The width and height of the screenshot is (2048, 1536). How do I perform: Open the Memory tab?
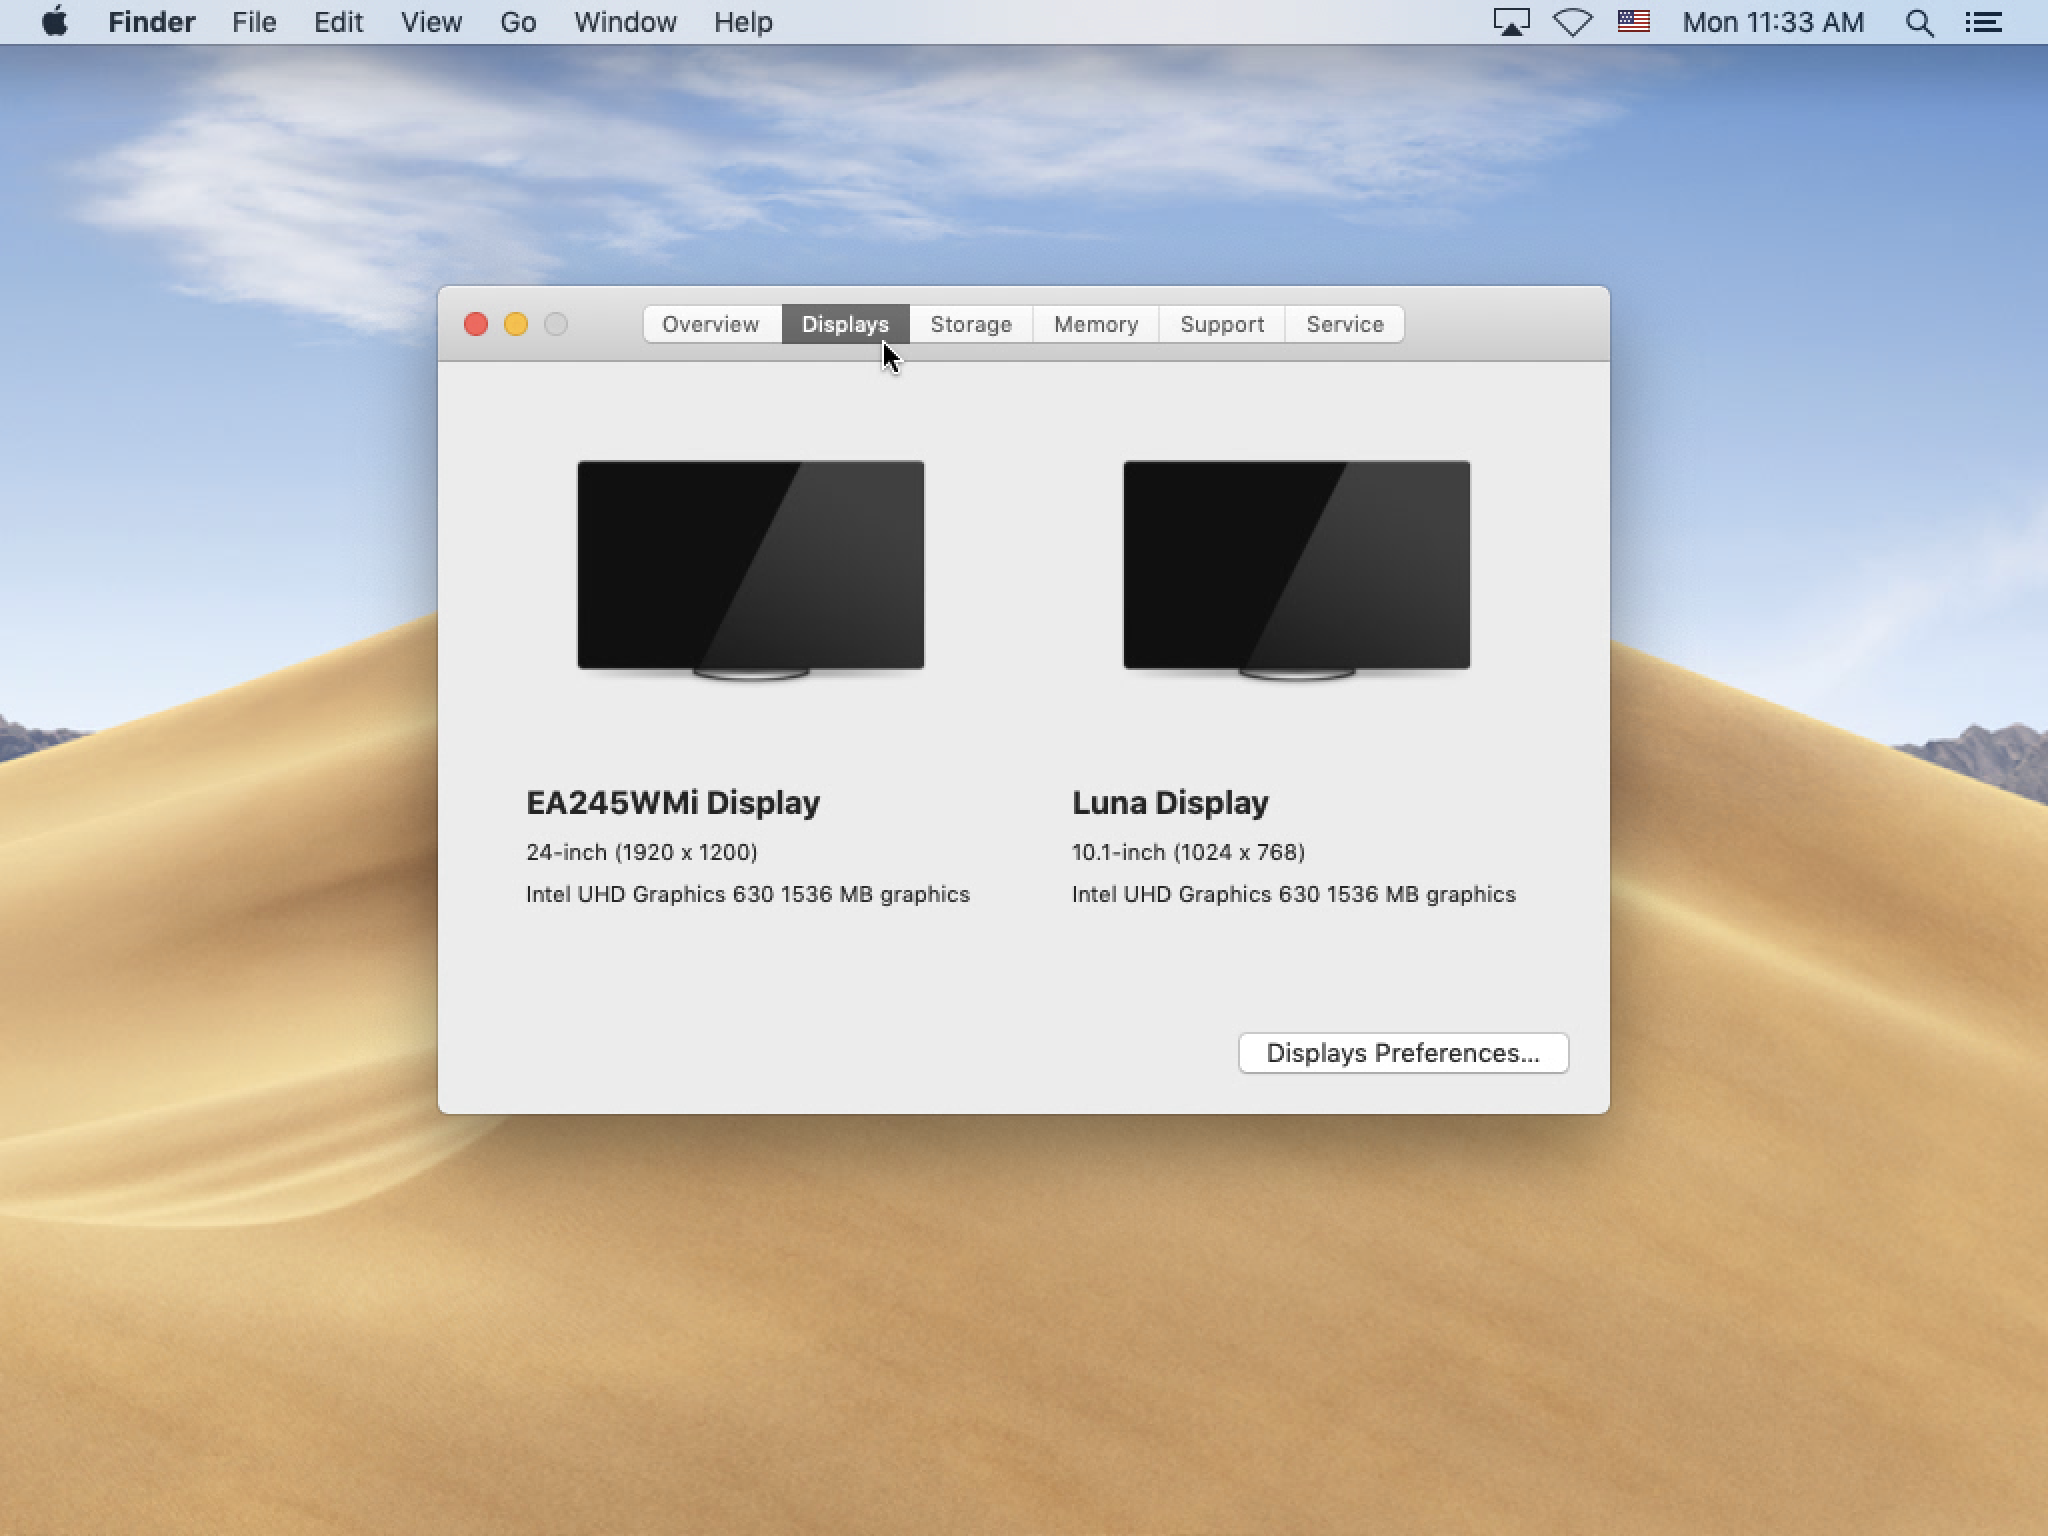pyautogui.click(x=1096, y=324)
